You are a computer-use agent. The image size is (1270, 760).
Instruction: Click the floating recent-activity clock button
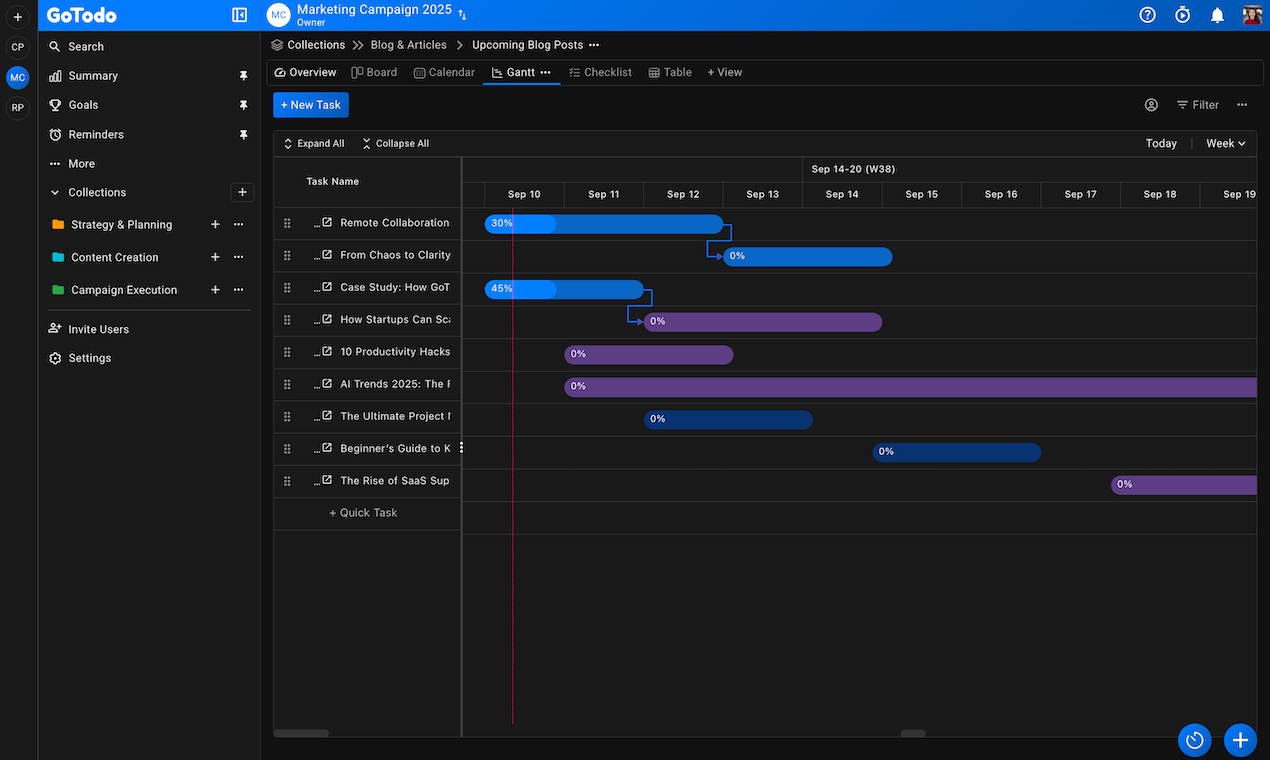tap(1195, 740)
